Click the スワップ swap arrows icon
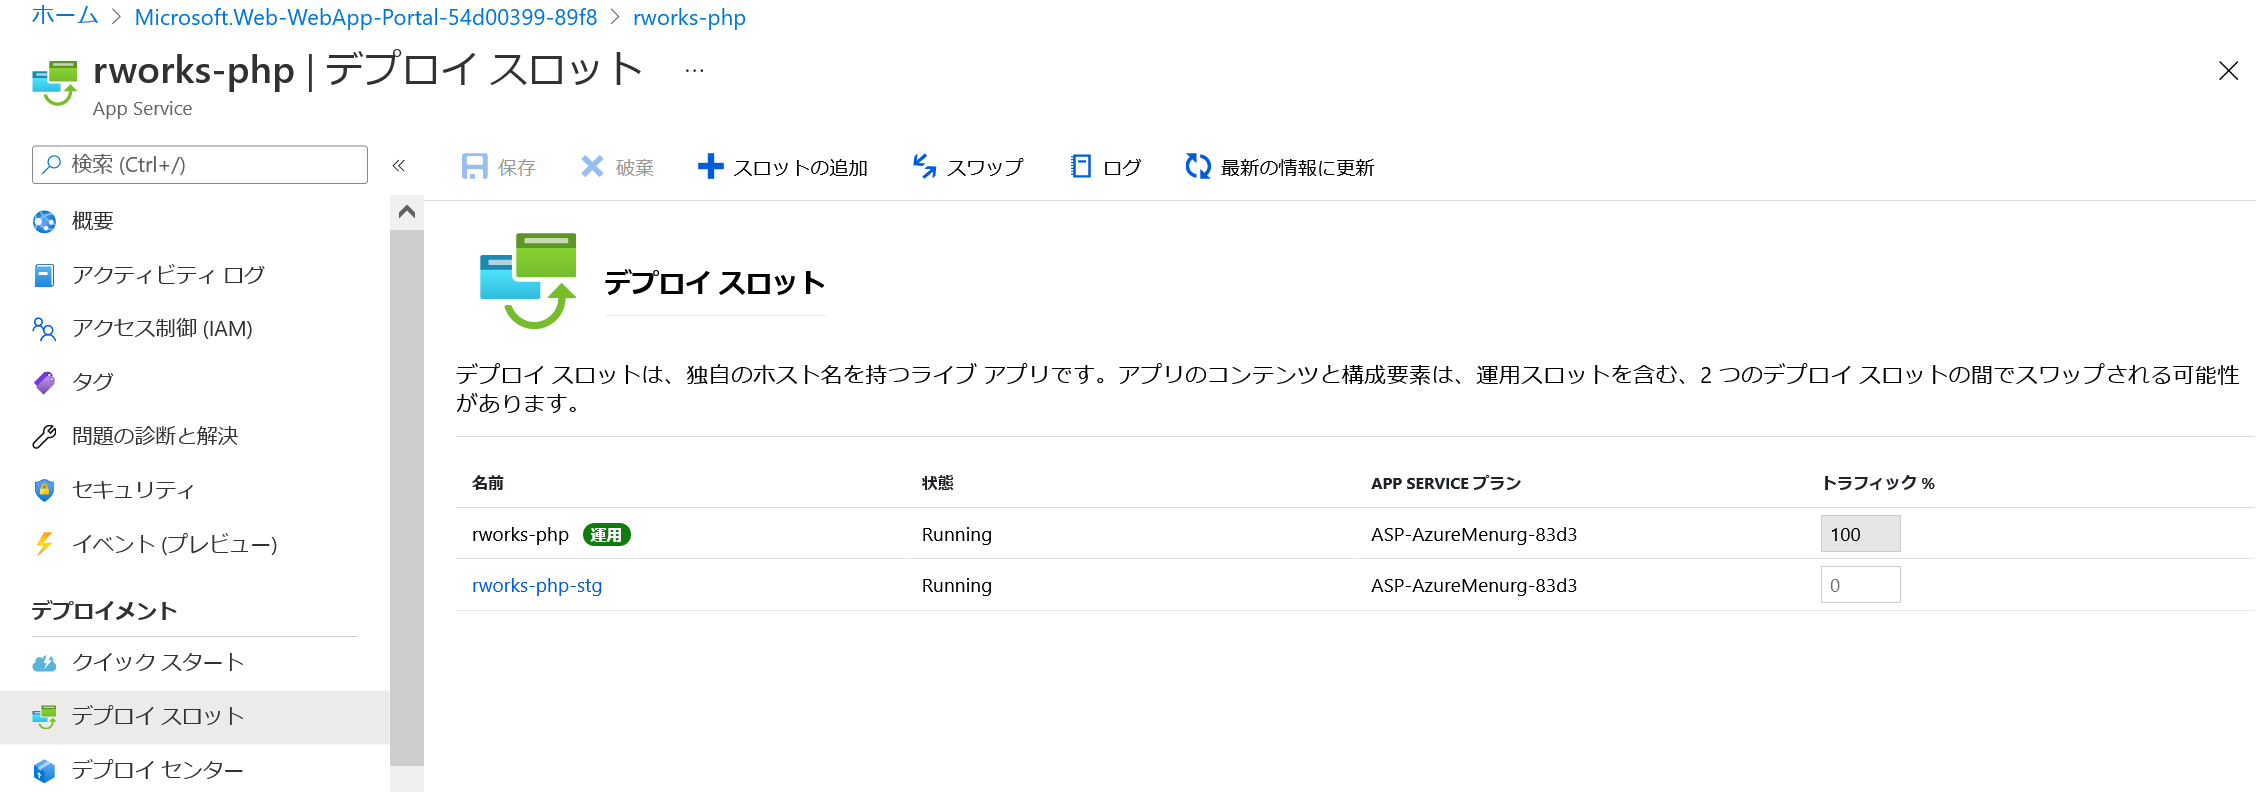 pyautogui.click(x=924, y=166)
